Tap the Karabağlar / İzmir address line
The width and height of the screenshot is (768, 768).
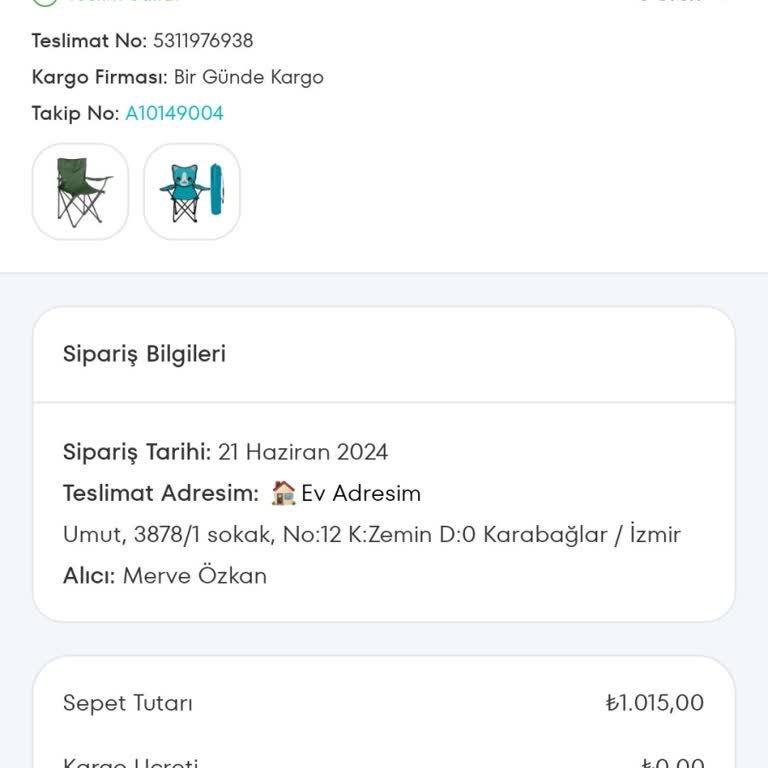tap(371, 534)
